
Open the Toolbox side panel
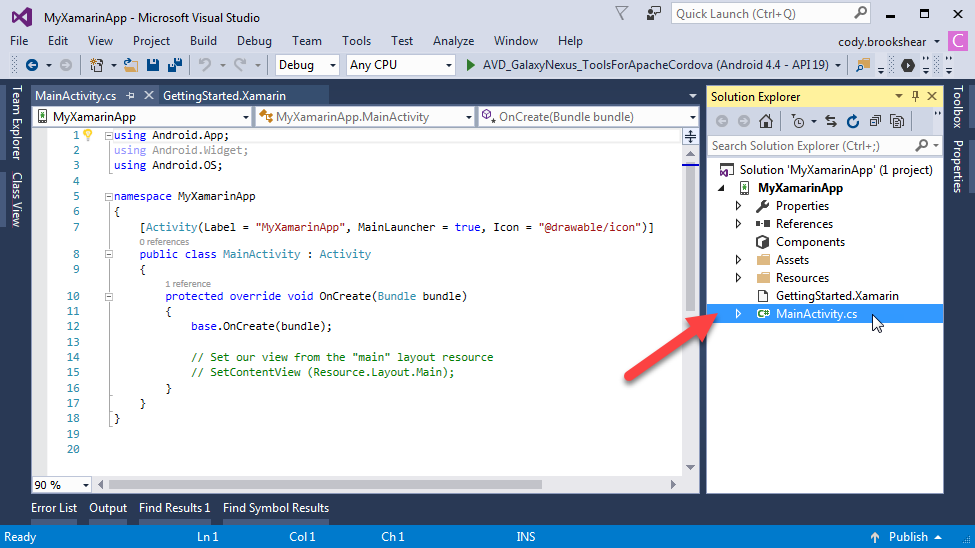[x=958, y=106]
